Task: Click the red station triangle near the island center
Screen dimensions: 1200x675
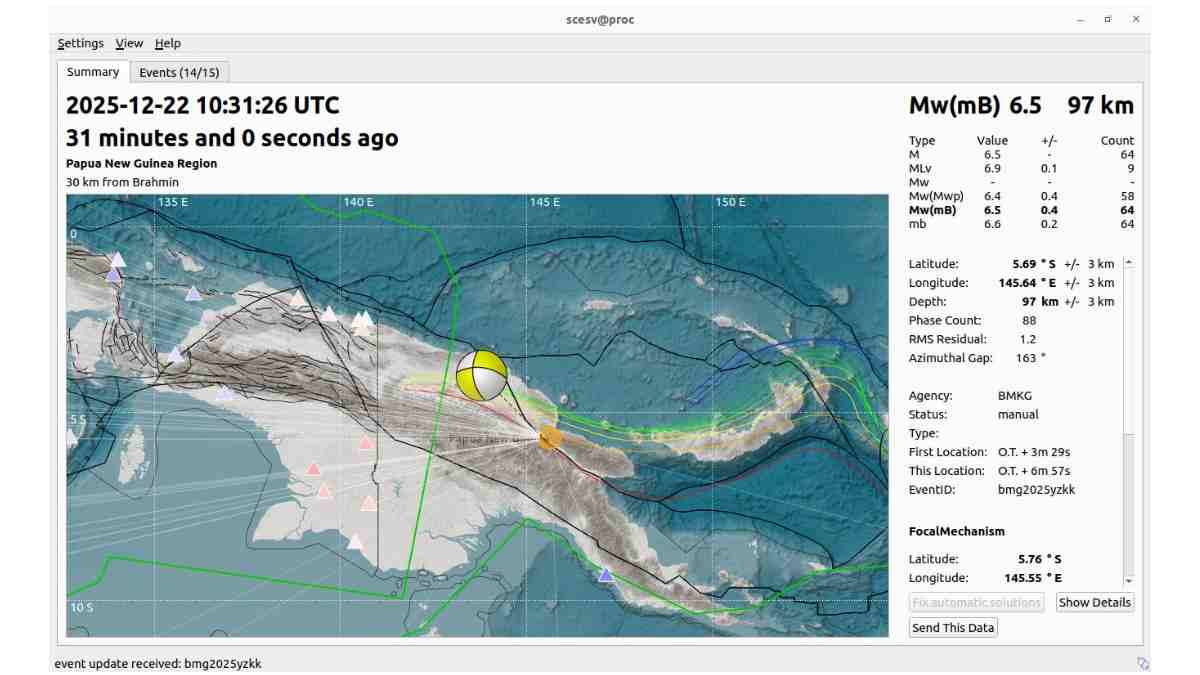Action: (363, 442)
